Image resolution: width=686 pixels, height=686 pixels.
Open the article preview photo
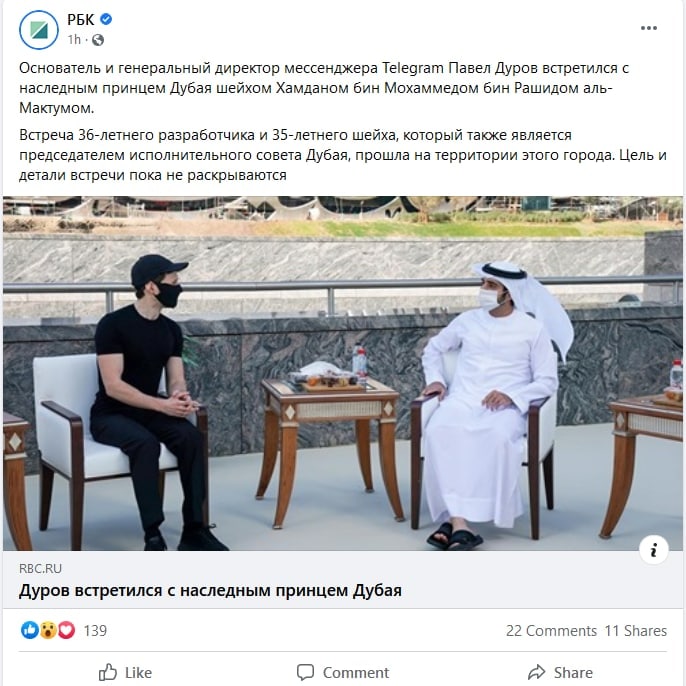click(343, 373)
